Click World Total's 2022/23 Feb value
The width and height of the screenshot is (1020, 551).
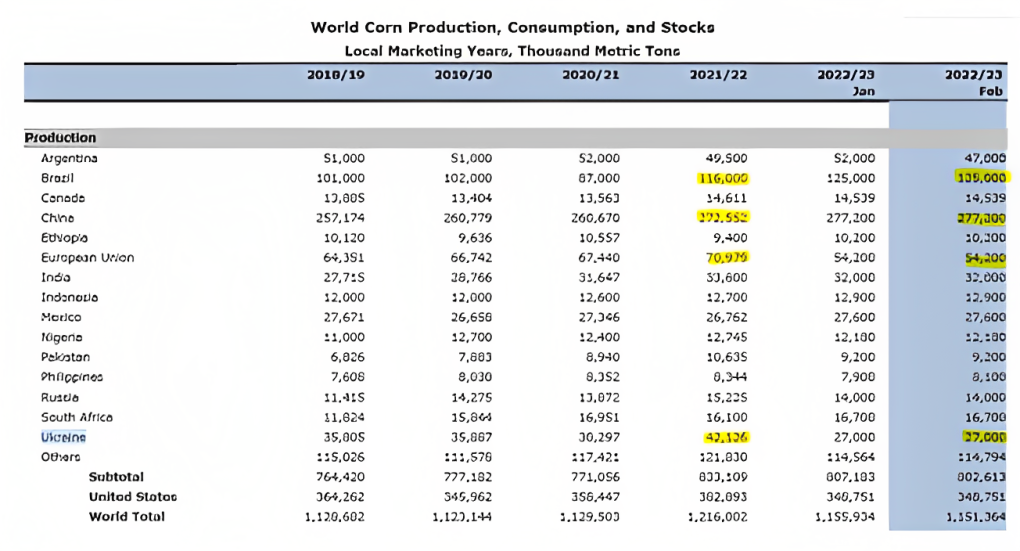click(x=976, y=517)
